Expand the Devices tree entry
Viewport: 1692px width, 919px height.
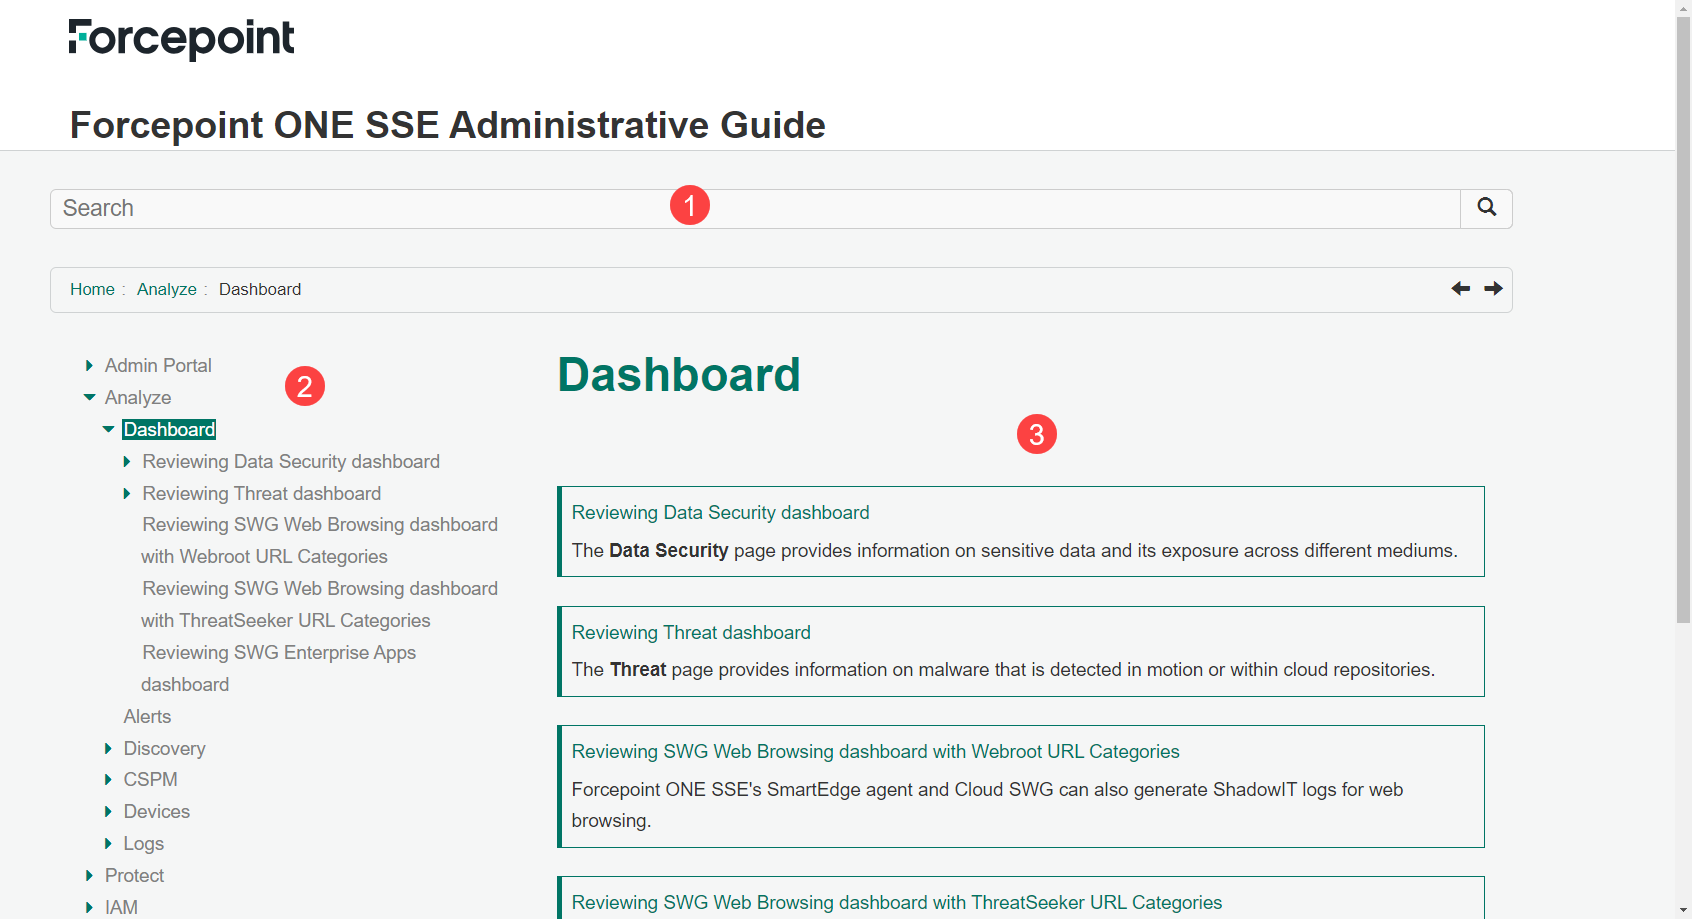click(109, 811)
